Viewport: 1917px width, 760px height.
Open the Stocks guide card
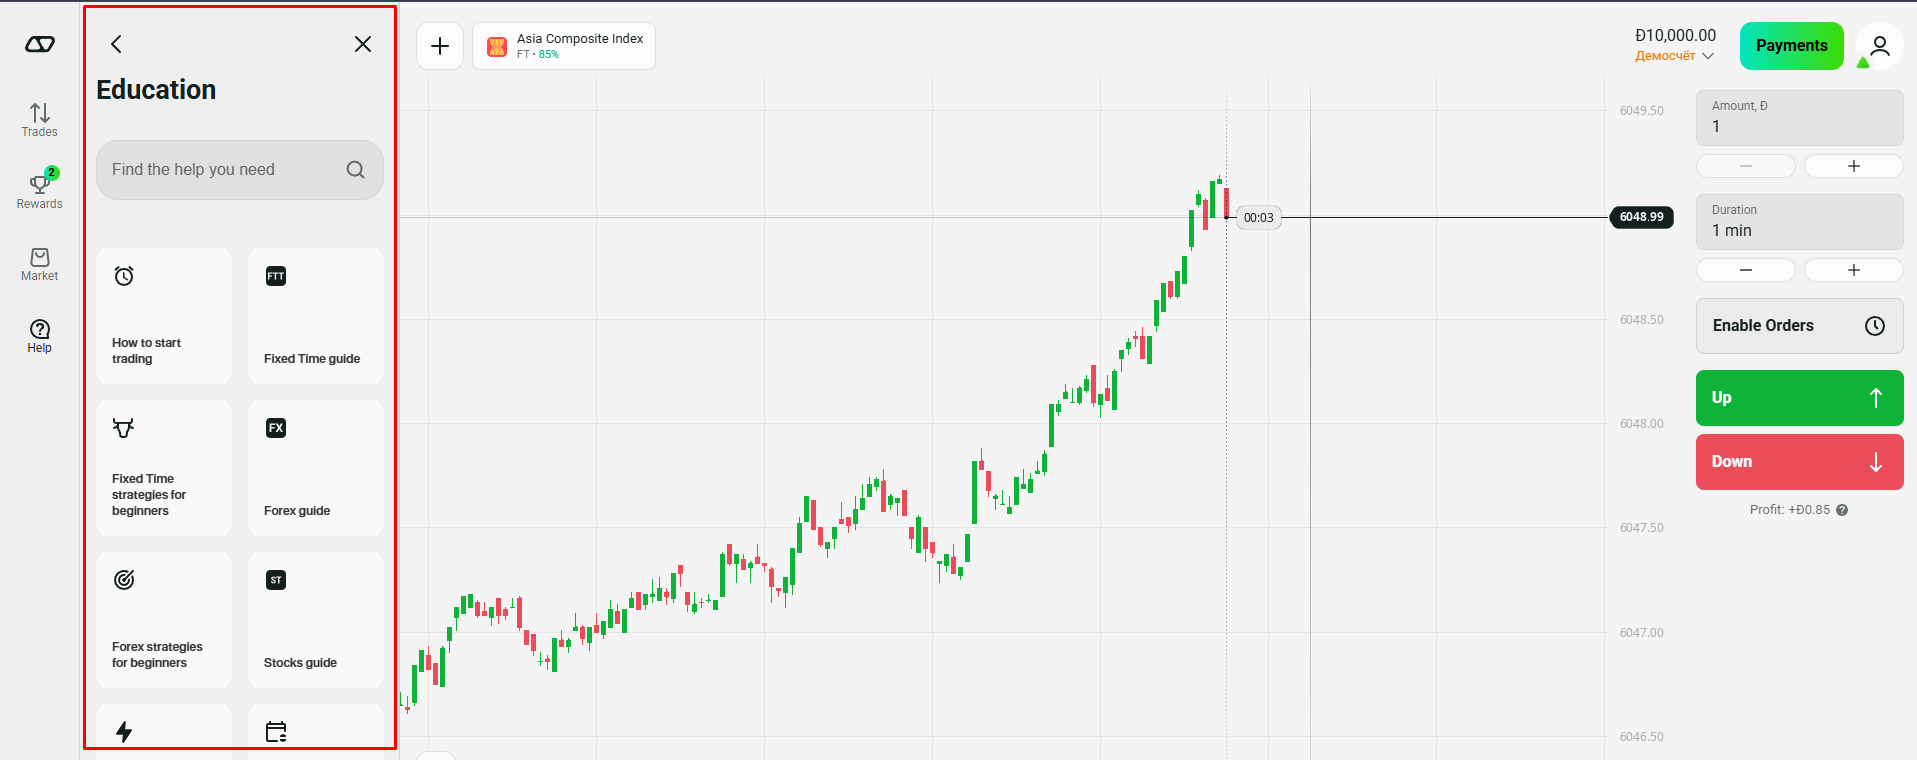[x=316, y=620]
